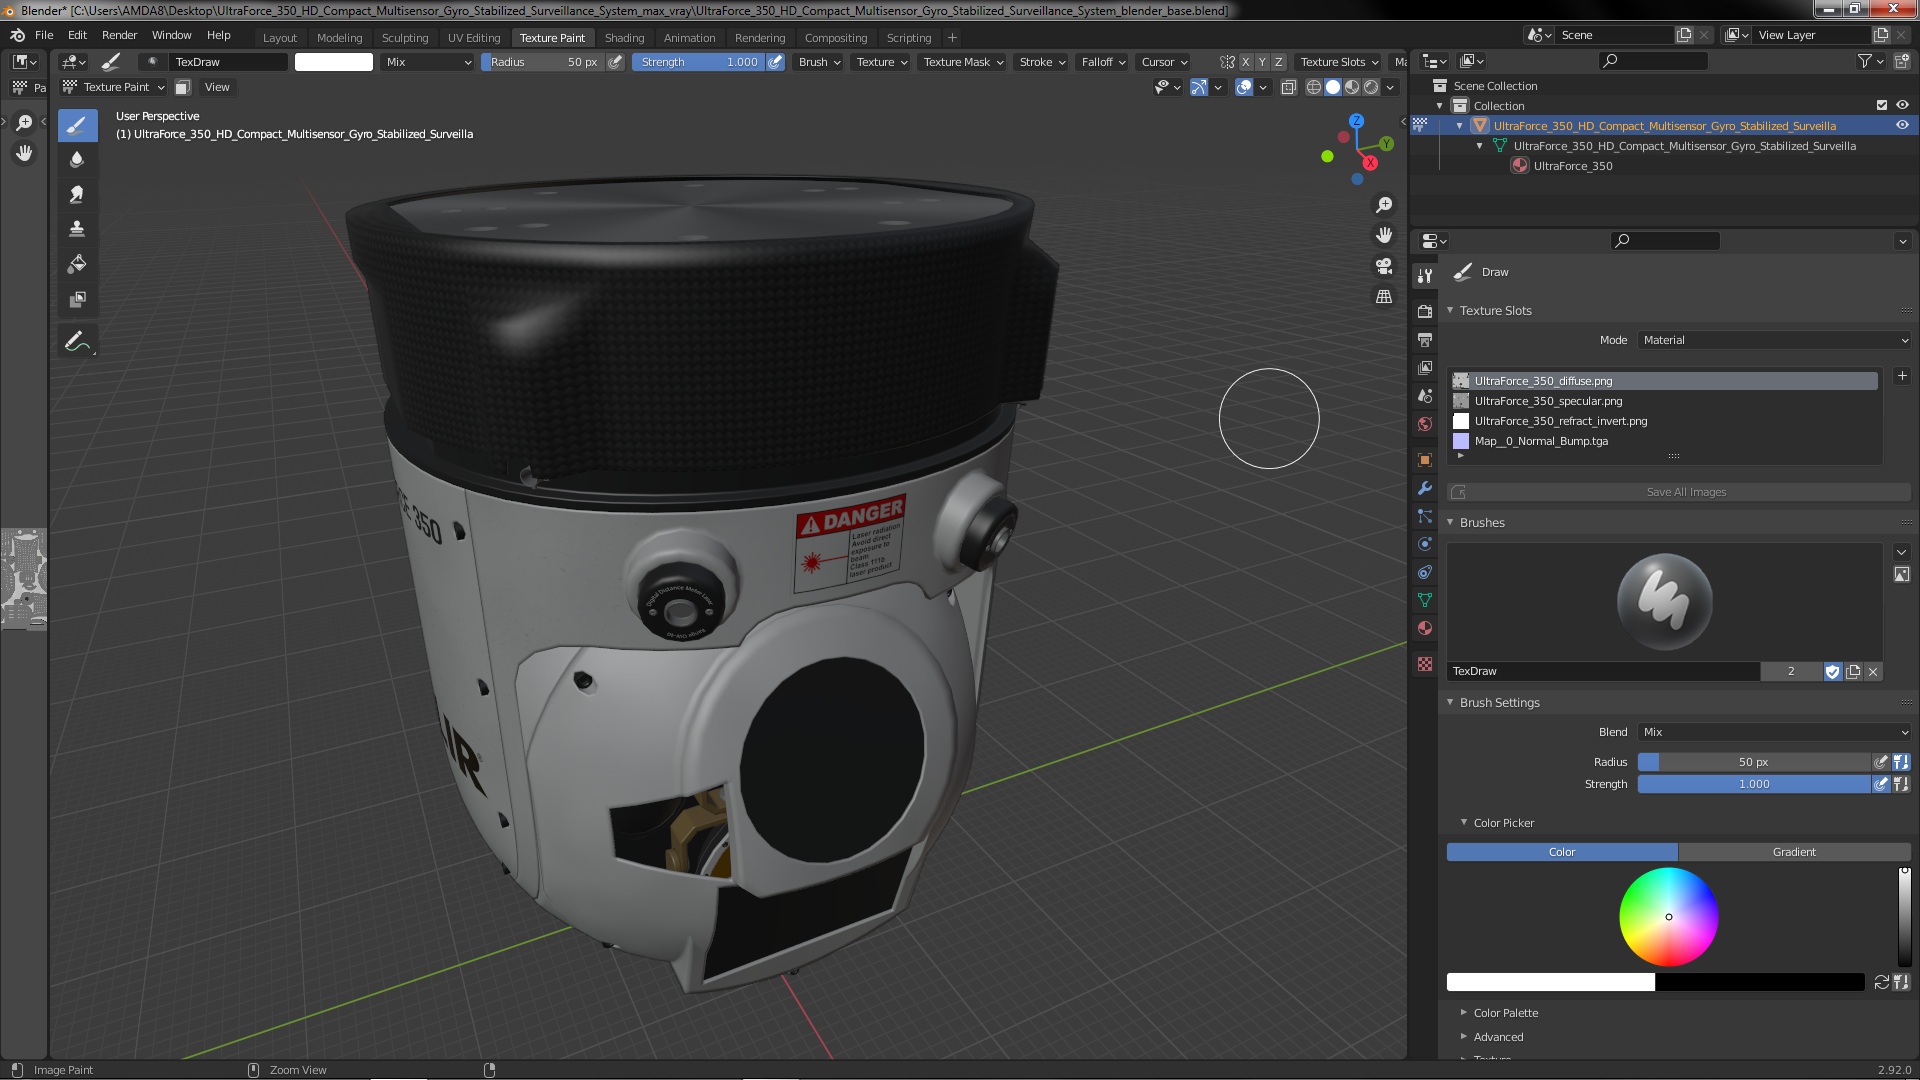1920x1080 pixels.
Task: Open the Active Tool properties tab
Action: (1425, 276)
